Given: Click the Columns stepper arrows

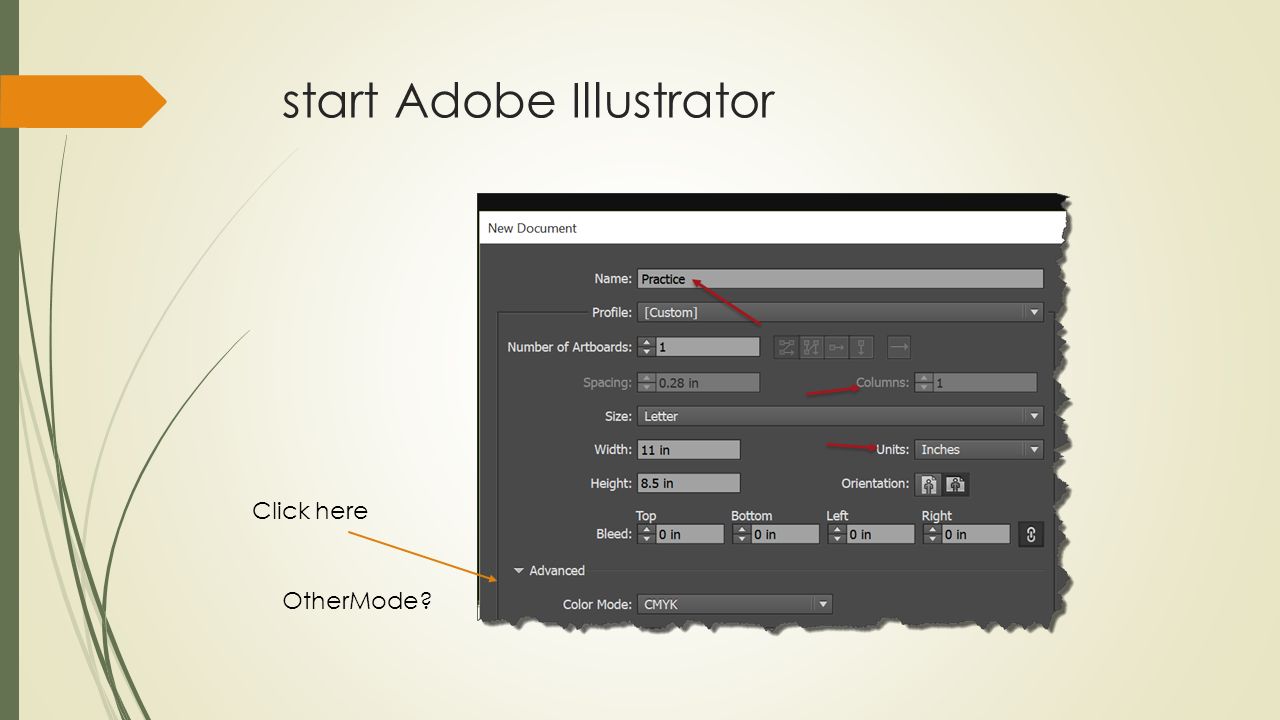Looking at the screenshot, I should pos(924,382).
